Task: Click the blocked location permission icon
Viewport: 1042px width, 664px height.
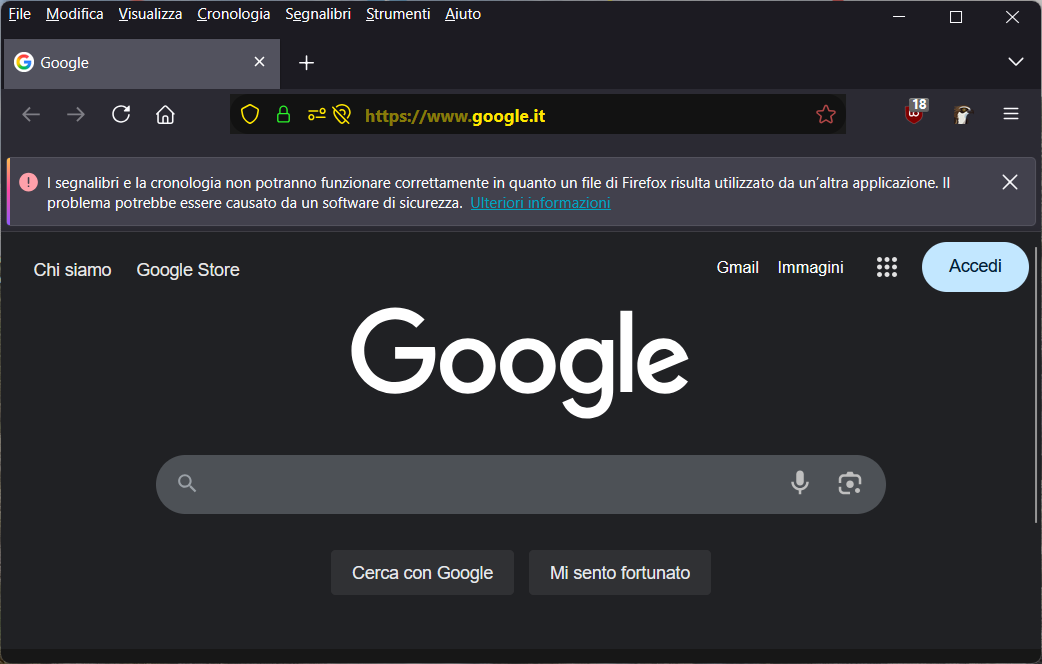Action: click(342, 115)
